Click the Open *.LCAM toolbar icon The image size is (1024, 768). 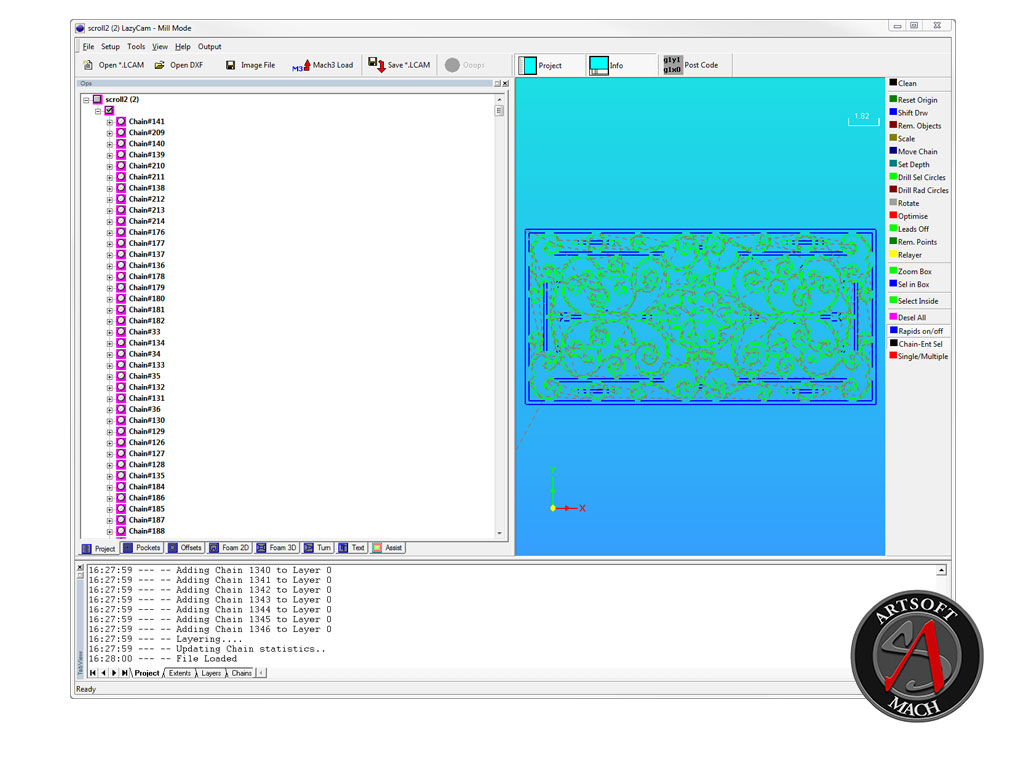(88, 65)
